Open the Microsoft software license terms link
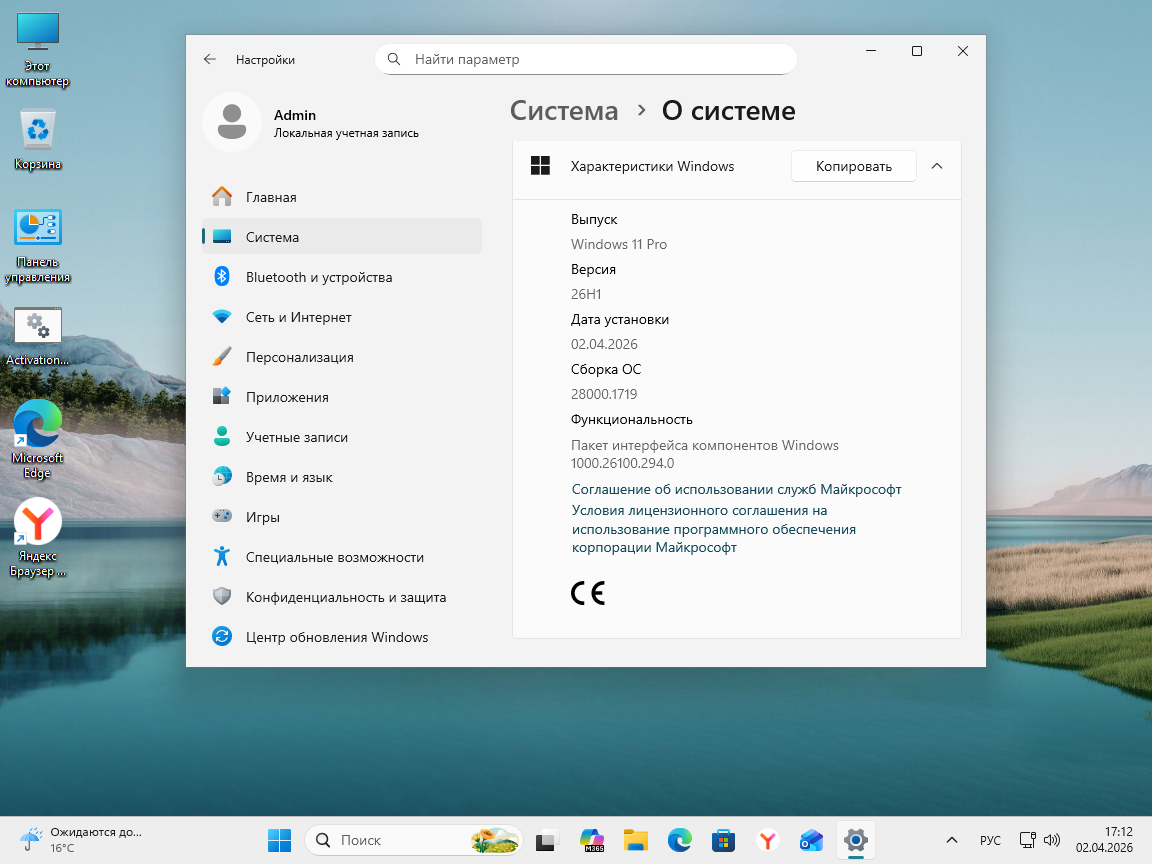 (713, 529)
